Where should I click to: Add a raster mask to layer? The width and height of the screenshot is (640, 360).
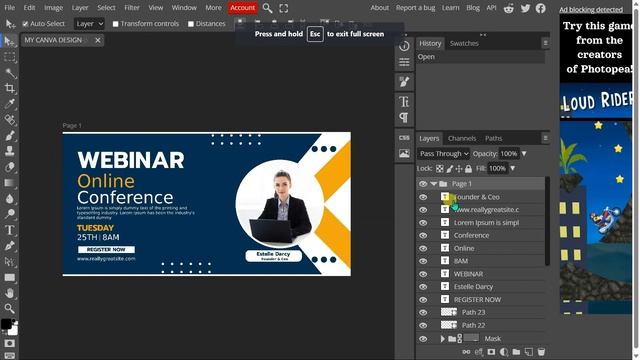(491, 352)
